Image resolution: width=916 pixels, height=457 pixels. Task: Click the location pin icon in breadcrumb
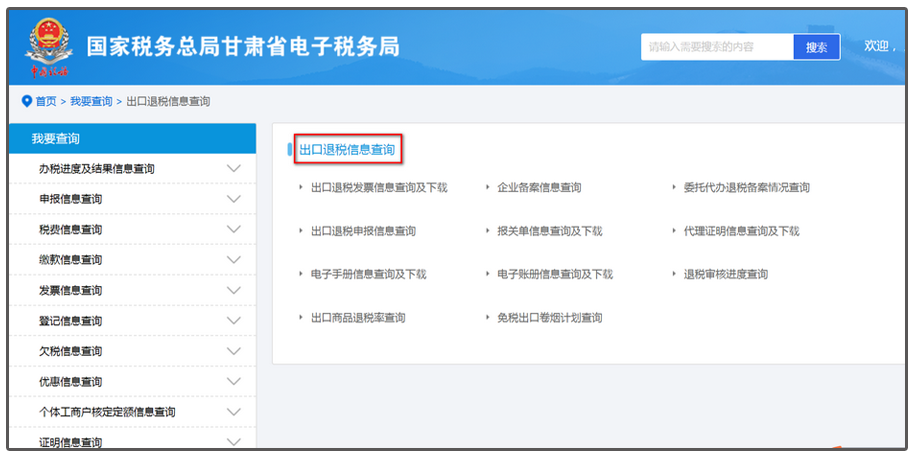[x=26, y=101]
